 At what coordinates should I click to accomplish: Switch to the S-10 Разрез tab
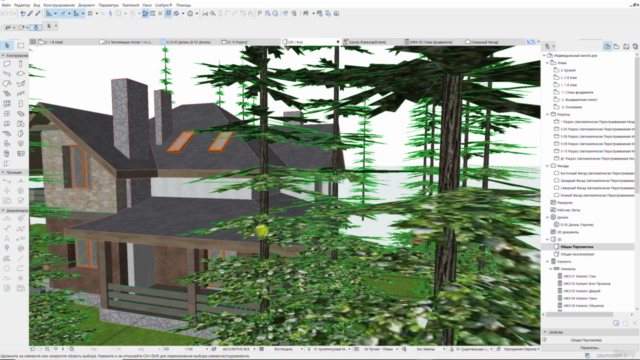coord(250,42)
